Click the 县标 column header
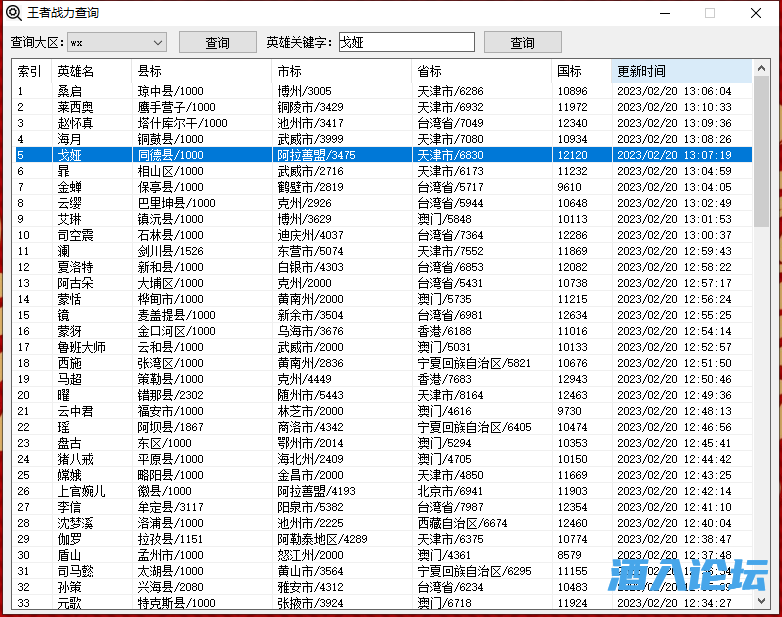The height and width of the screenshot is (617, 782). 201,71
